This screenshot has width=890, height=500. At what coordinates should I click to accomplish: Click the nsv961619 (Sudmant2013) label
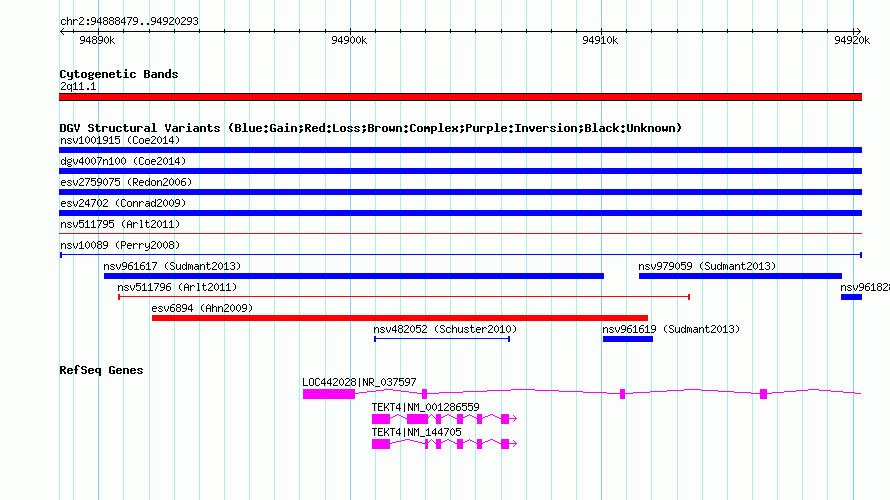671,329
